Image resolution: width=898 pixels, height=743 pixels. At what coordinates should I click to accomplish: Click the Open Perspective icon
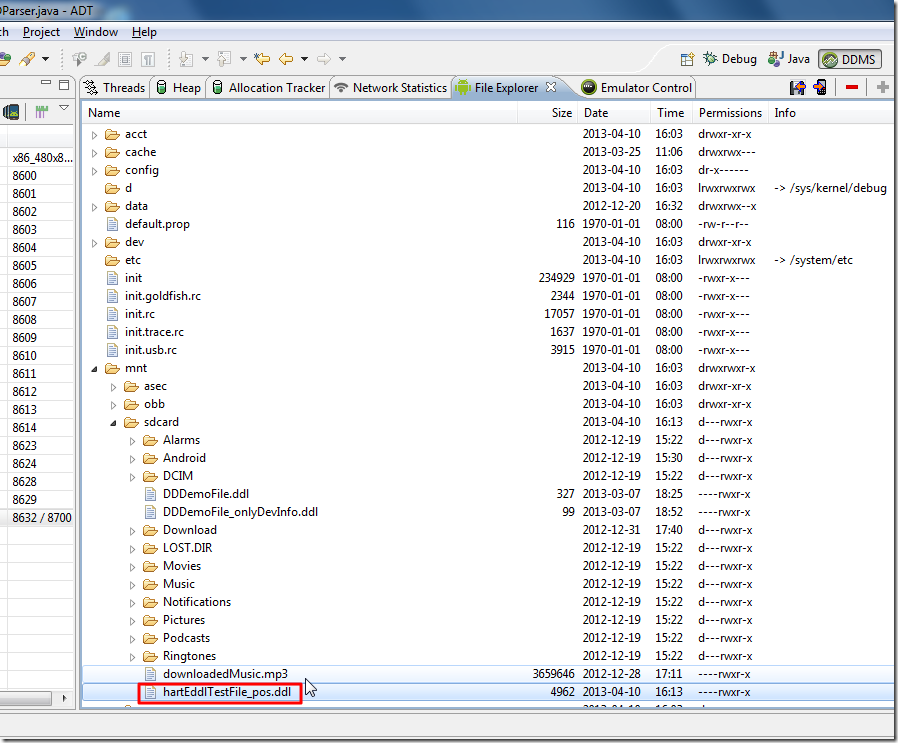[x=687, y=59]
